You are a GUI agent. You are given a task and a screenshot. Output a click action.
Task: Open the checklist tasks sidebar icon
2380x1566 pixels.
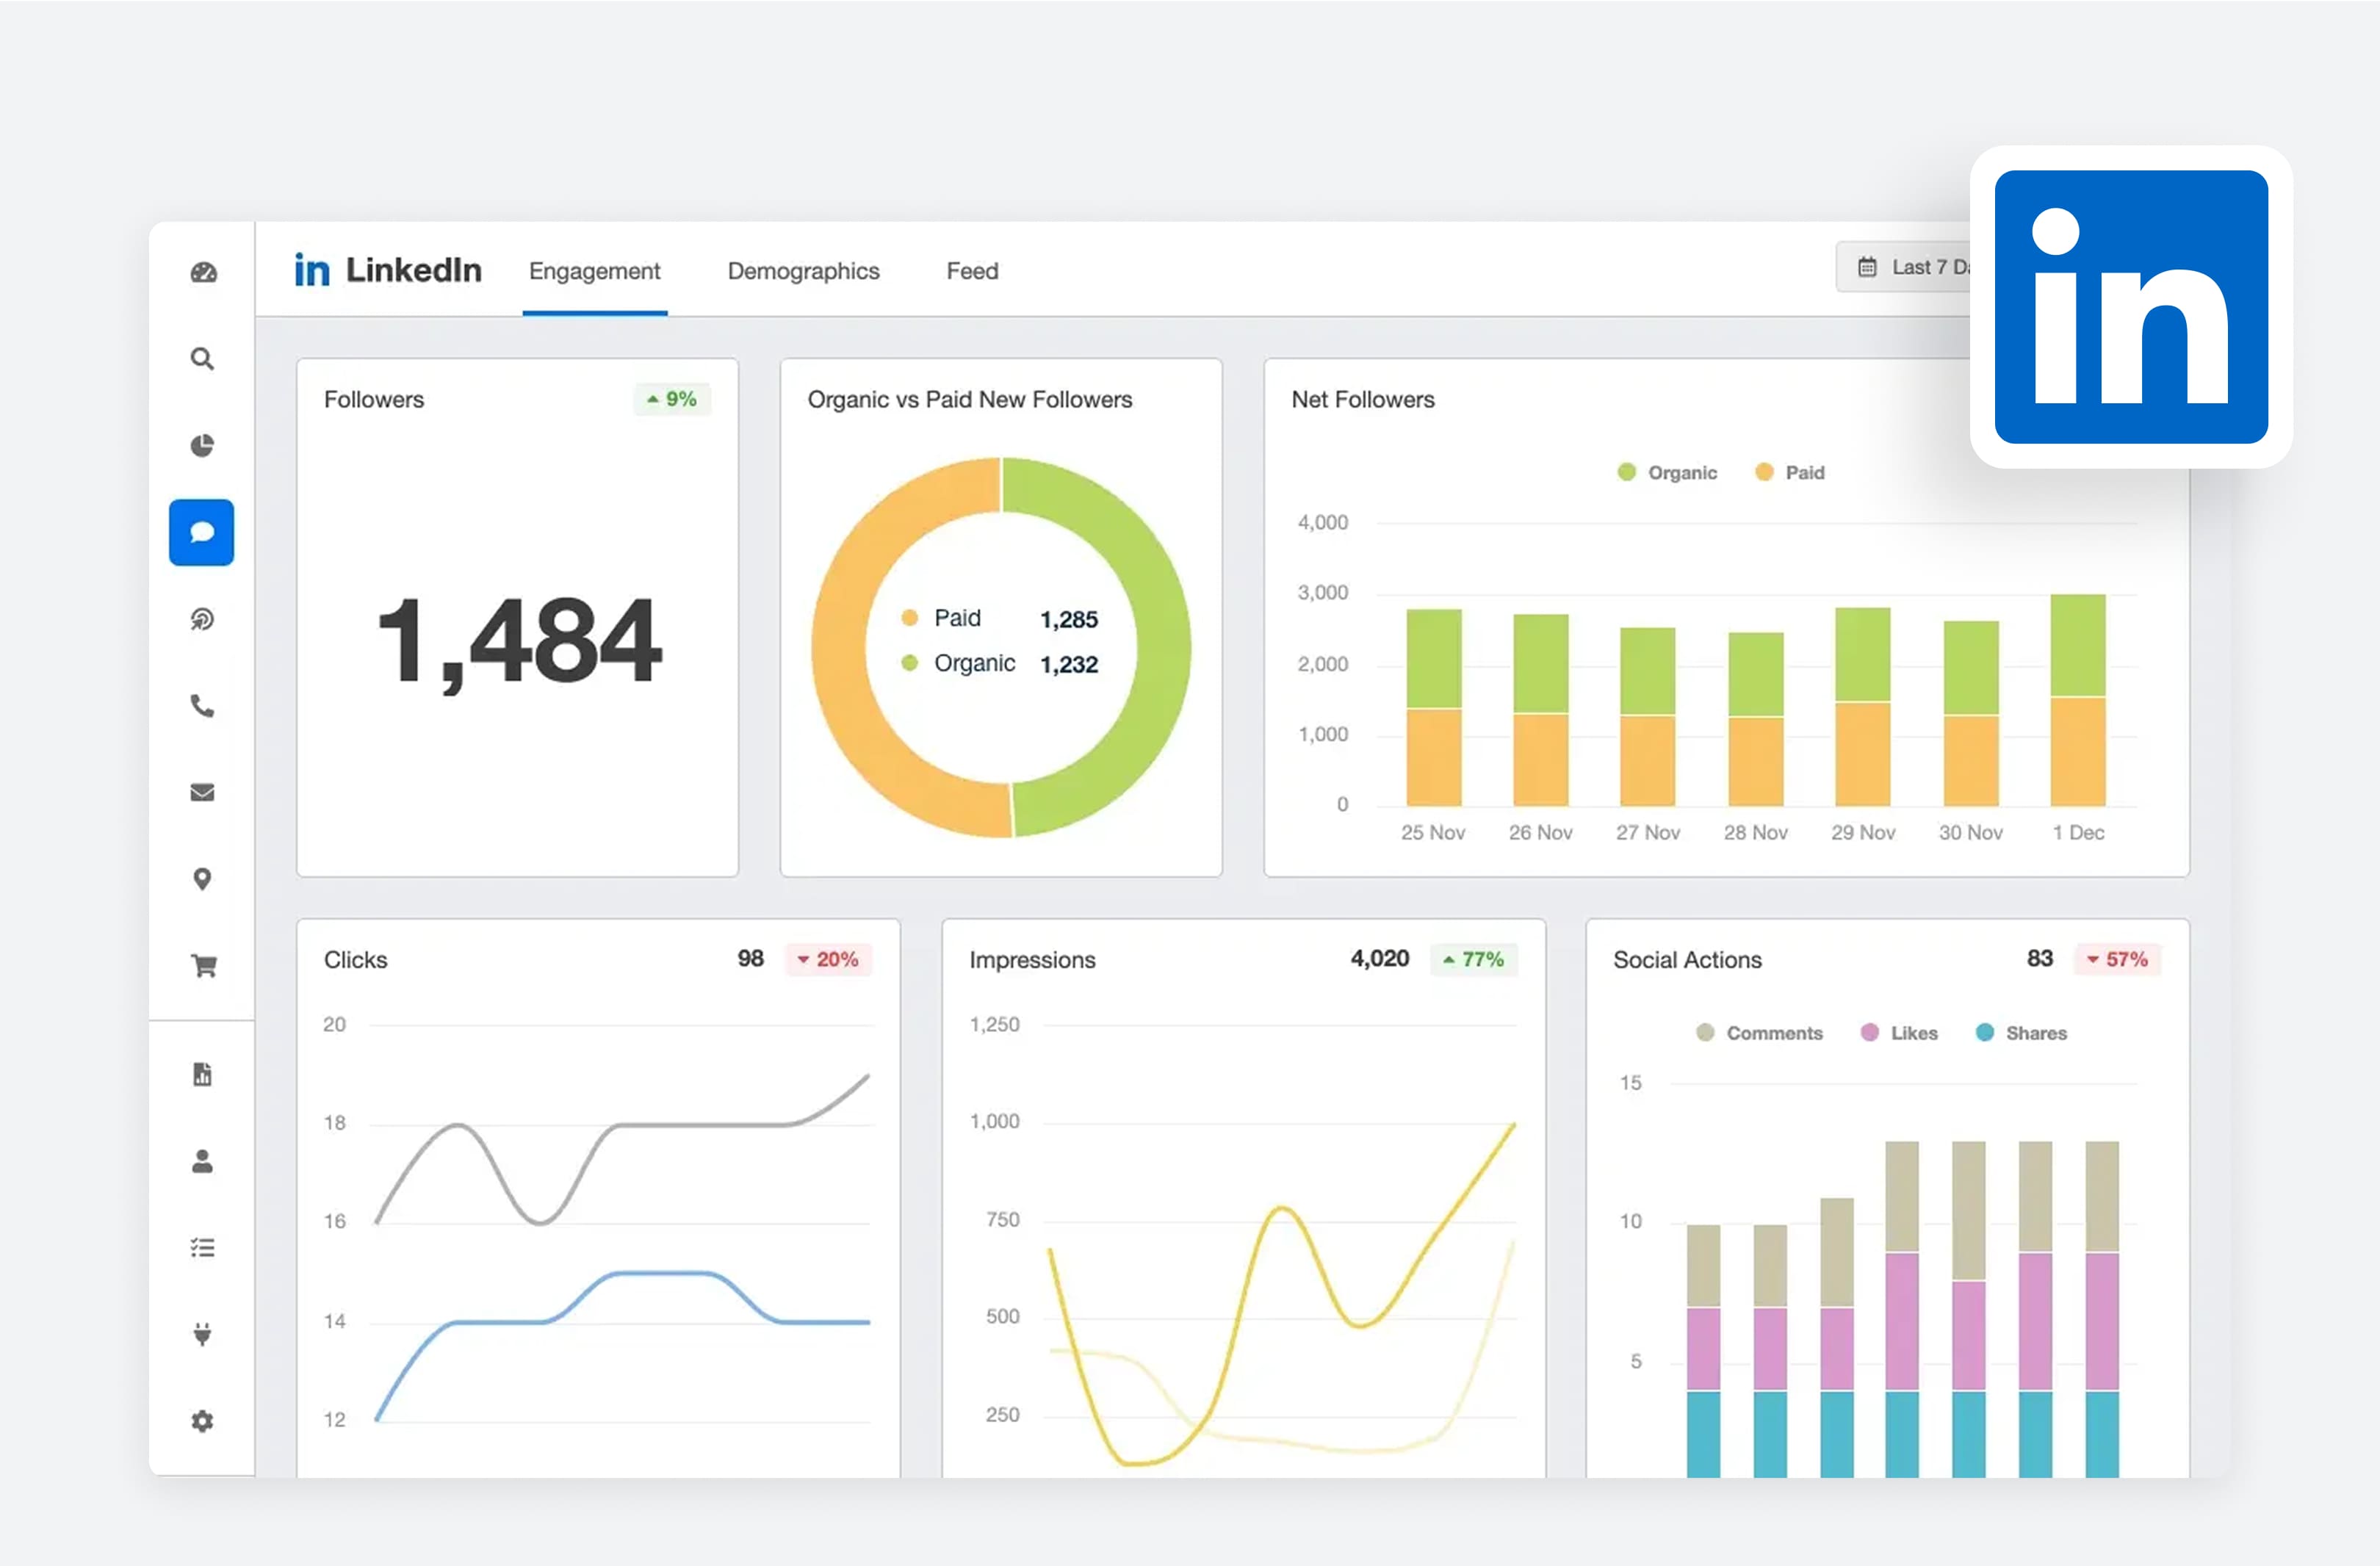(202, 1247)
